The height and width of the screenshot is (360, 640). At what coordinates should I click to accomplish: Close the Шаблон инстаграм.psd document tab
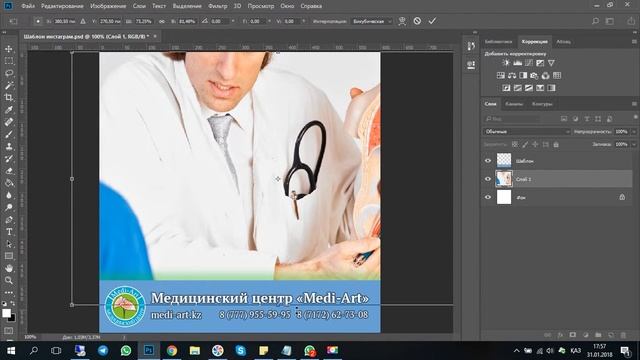(155, 36)
